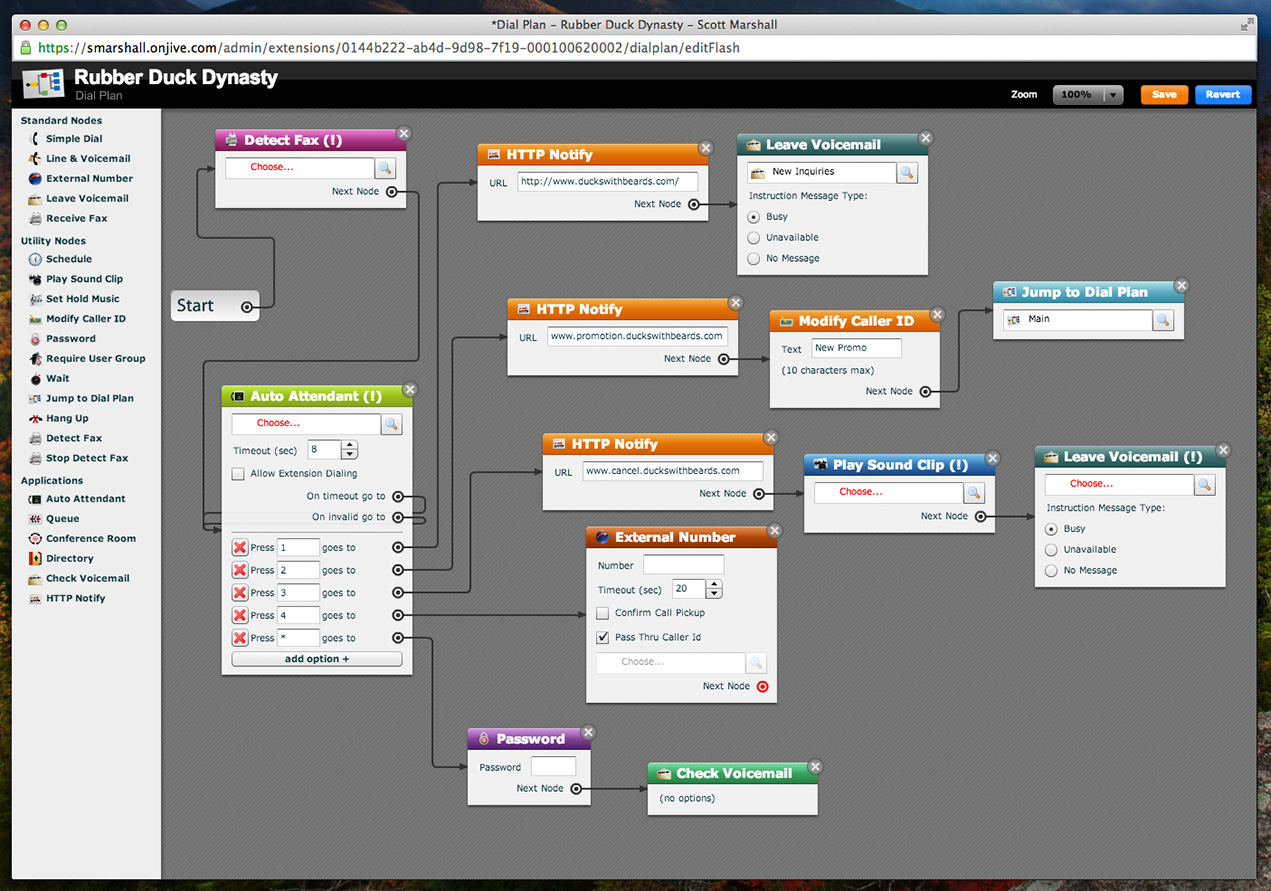Viewport: 1271px width, 891px height.
Task: Click the magnifier icon in Detect Fax node
Action: click(386, 168)
